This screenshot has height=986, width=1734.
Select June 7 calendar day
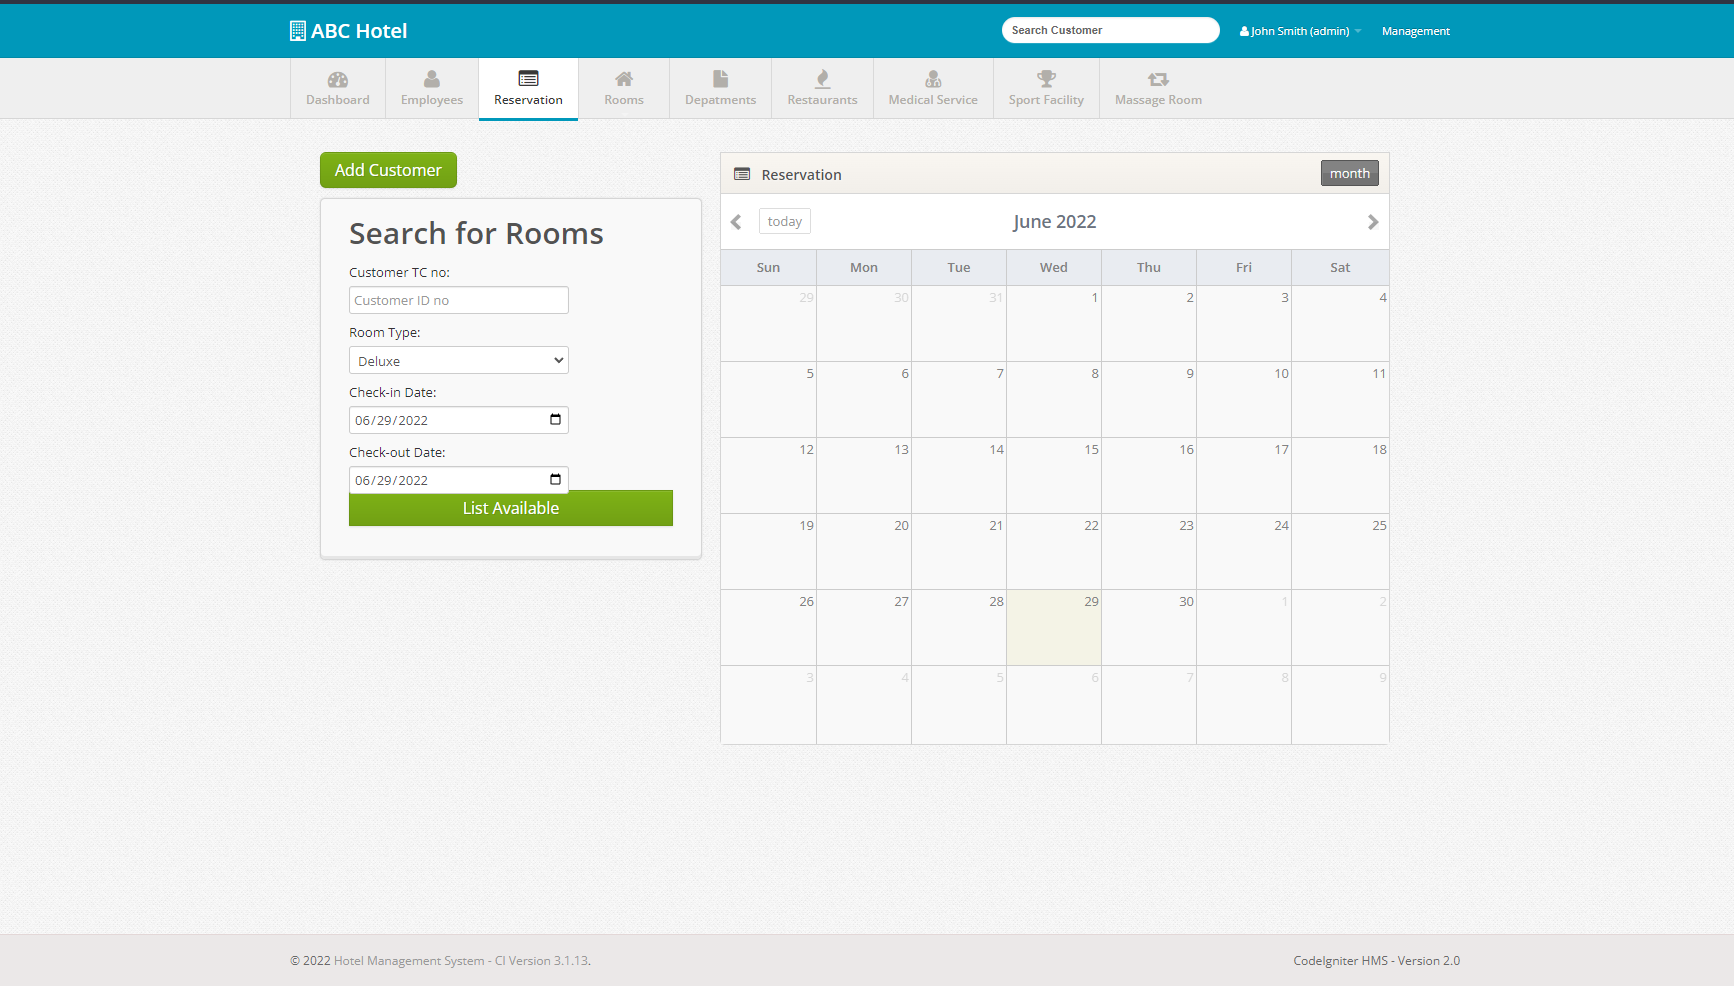pyautogui.click(x=959, y=400)
